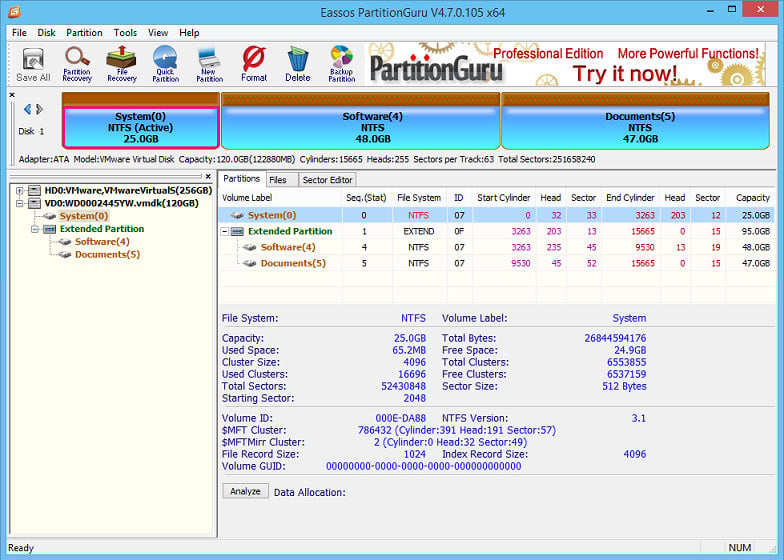Screen dimensions: 784x560
Task: Click the Capacity column header
Action: tap(750, 198)
